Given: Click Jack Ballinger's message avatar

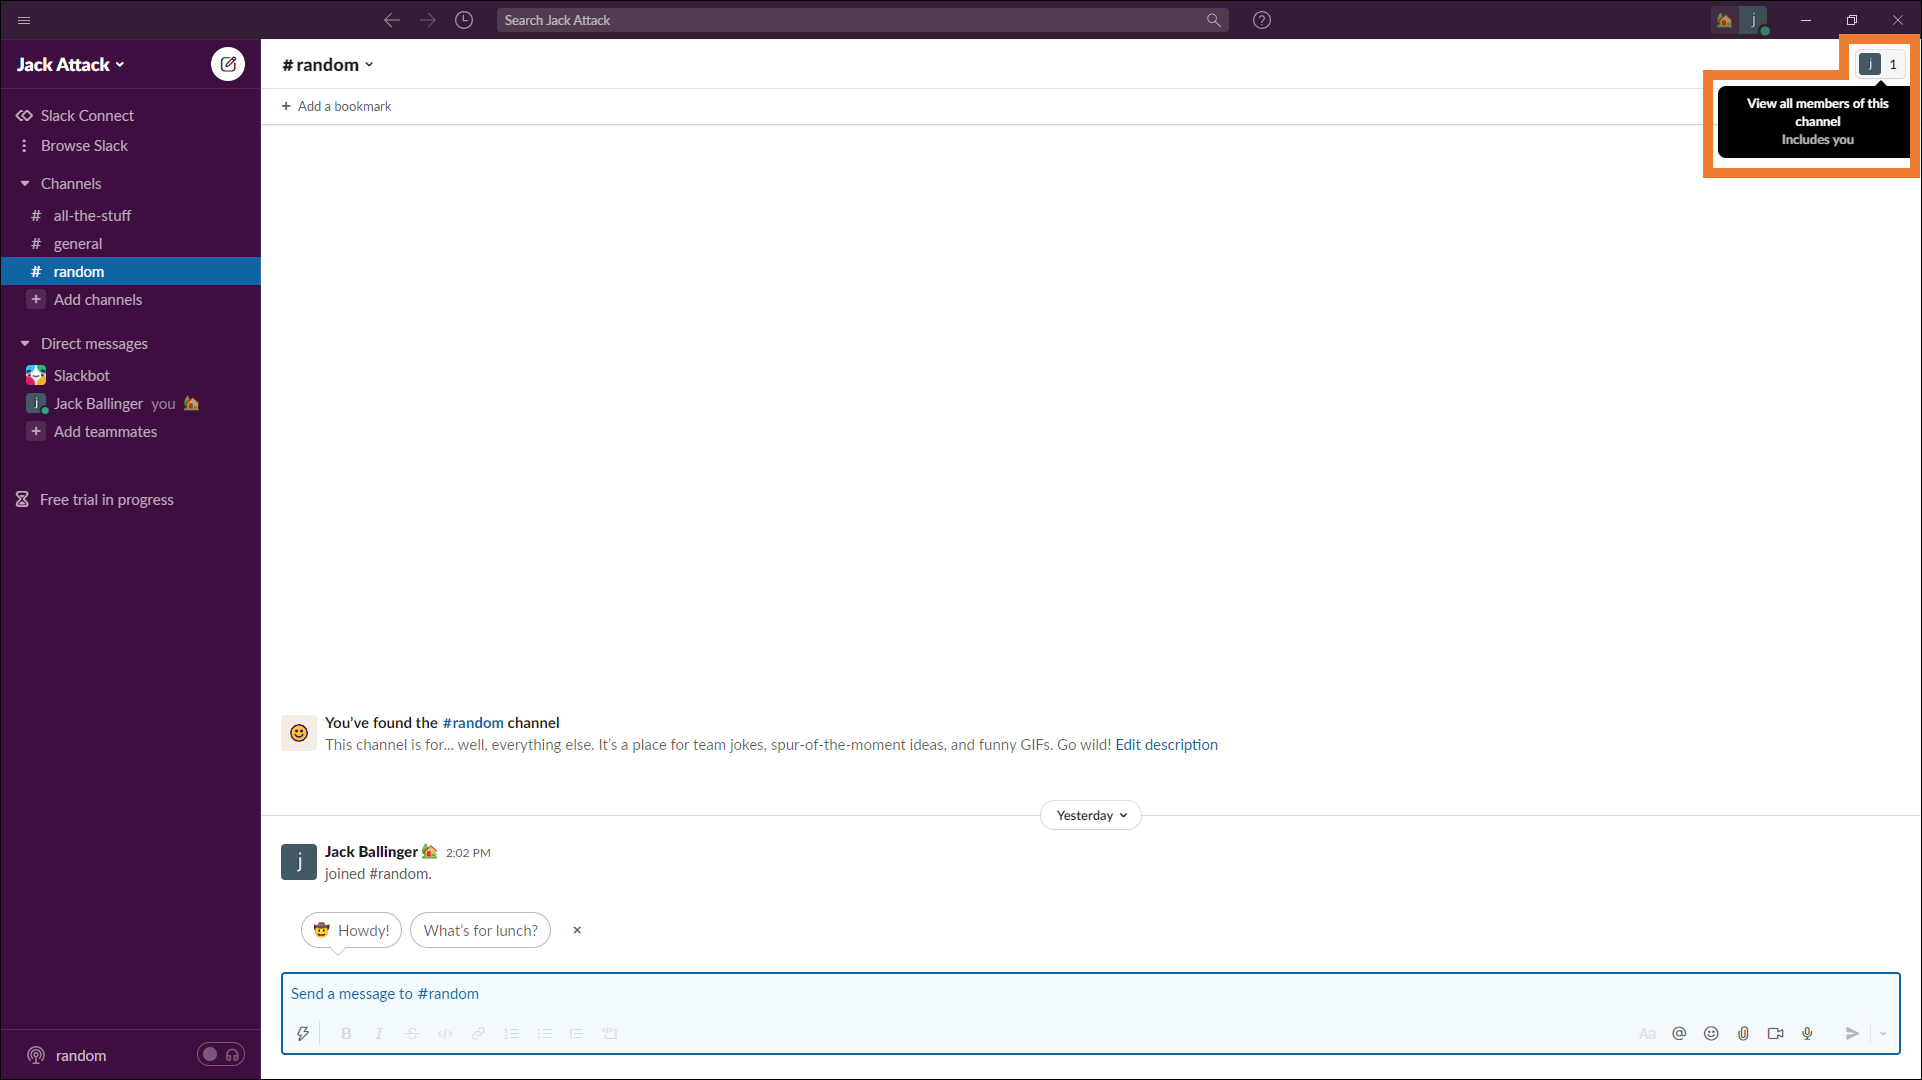Looking at the screenshot, I should coord(299,862).
